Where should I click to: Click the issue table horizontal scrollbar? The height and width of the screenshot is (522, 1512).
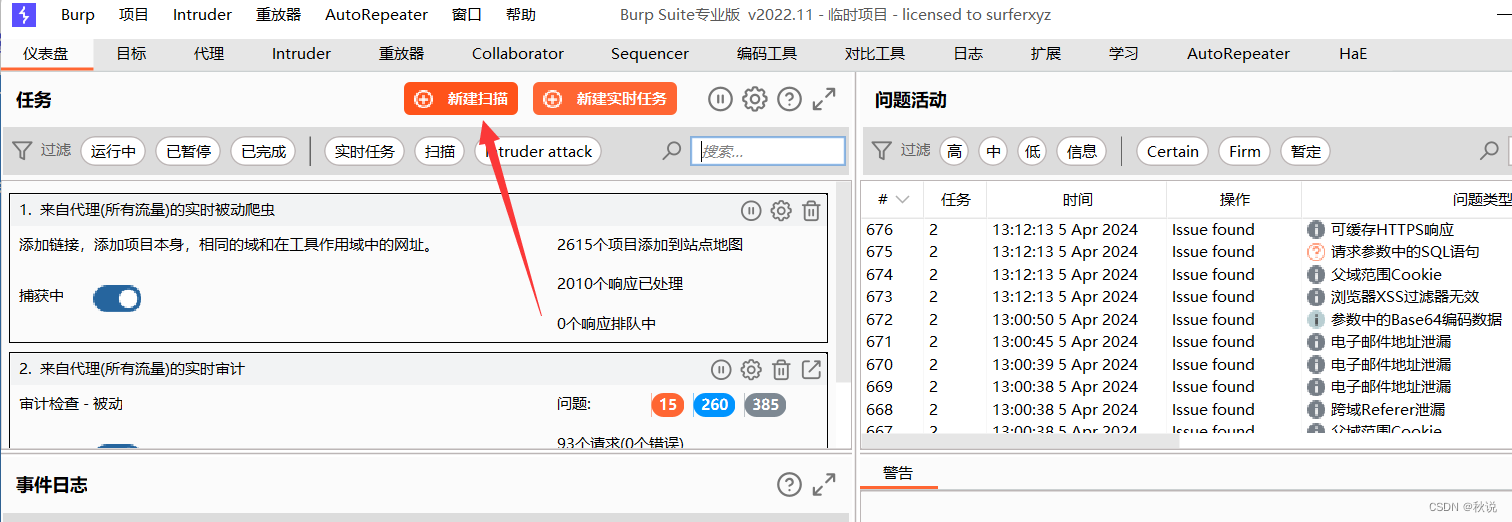[x=1020, y=441]
